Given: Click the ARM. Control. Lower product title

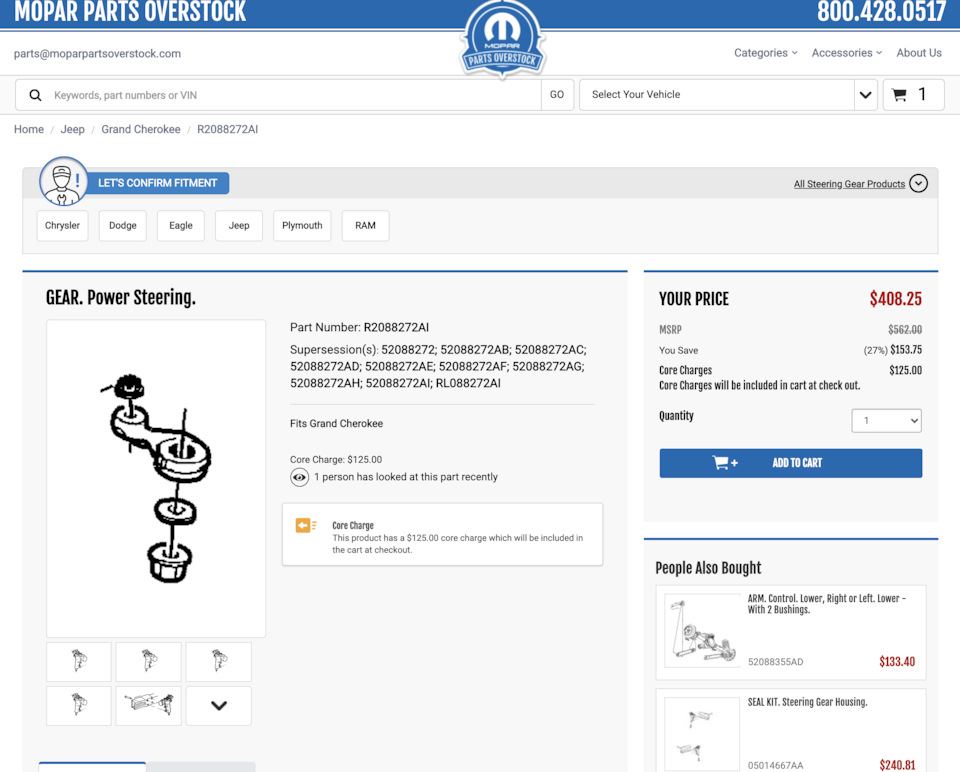Looking at the screenshot, I should coord(827,604).
